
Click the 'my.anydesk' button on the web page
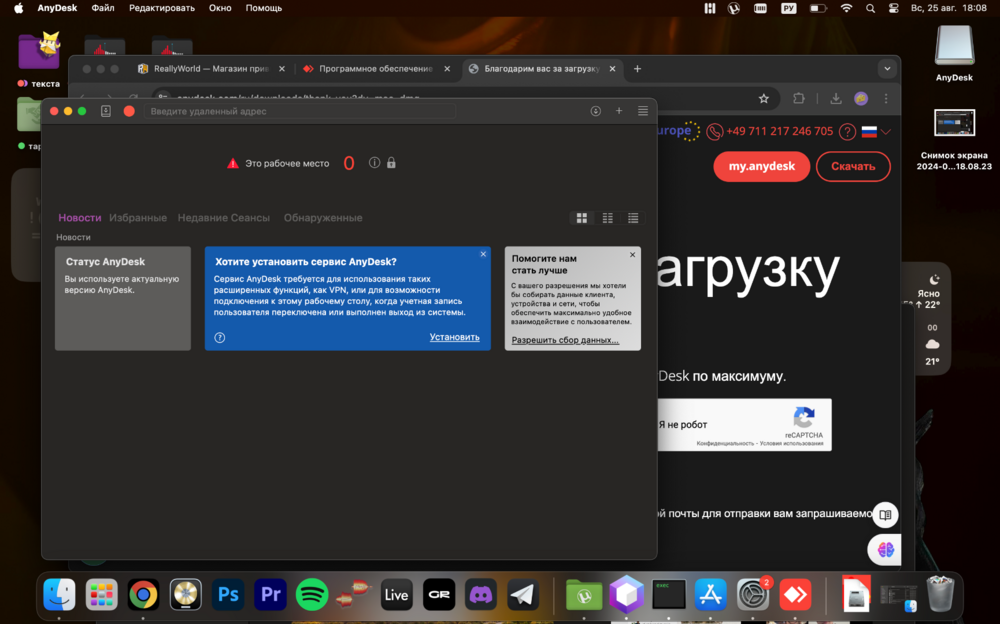(761, 167)
